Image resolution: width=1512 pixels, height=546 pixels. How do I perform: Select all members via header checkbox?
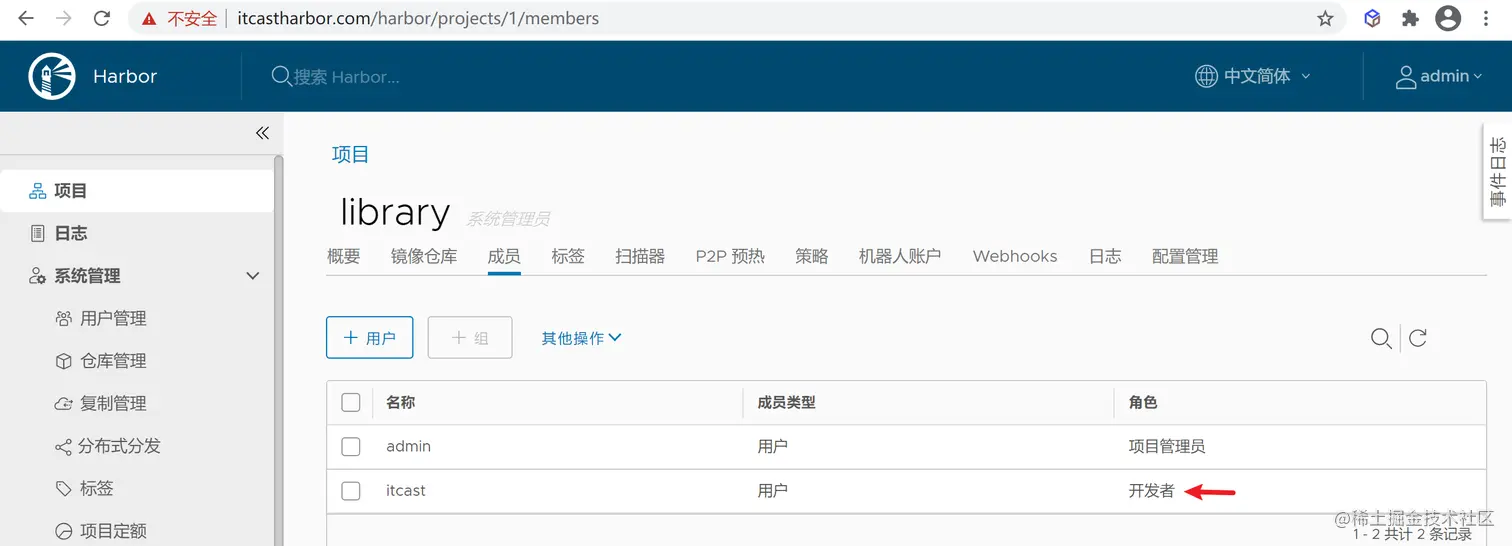(x=351, y=402)
